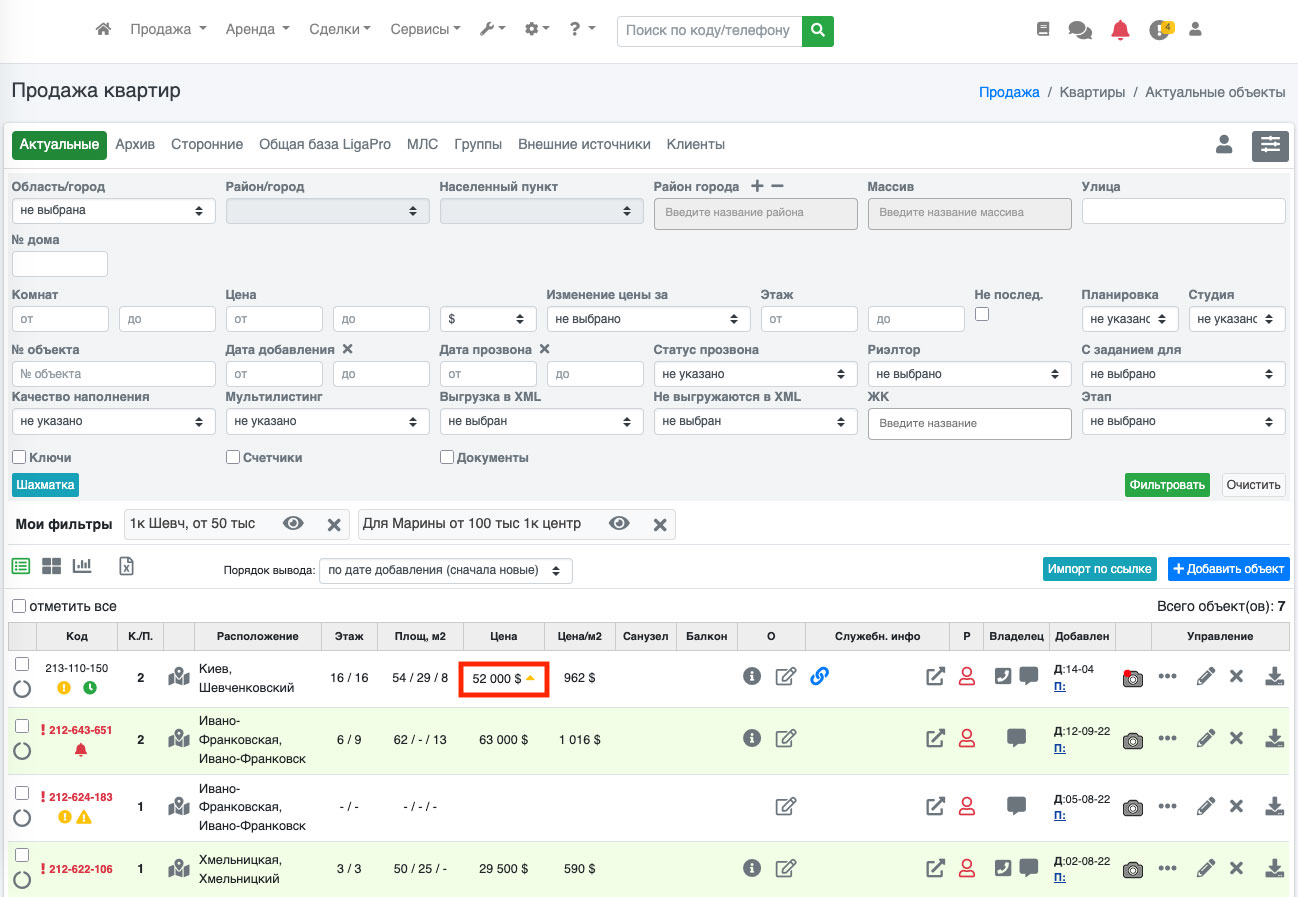Click the filter settings sliders icon
This screenshot has height=897, width=1298.
click(1270, 145)
